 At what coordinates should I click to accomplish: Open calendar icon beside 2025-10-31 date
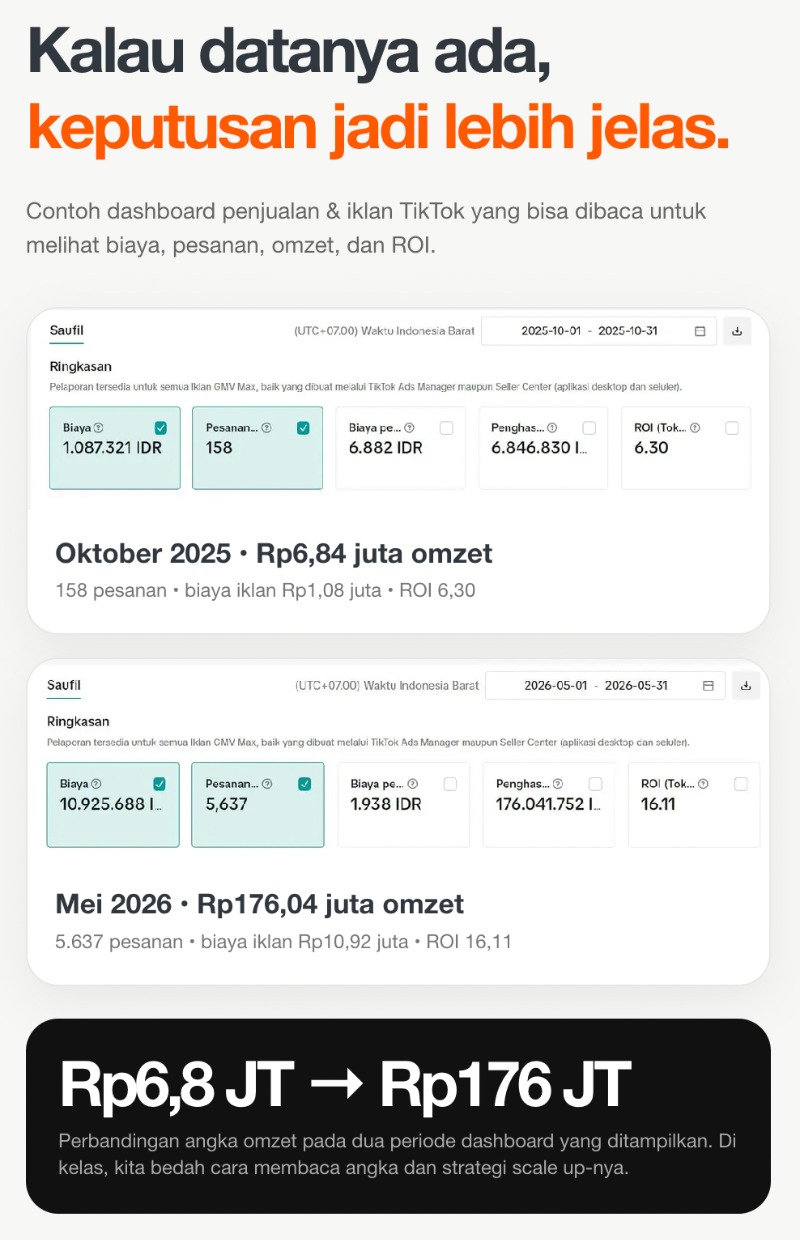click(x=700, y=331)
